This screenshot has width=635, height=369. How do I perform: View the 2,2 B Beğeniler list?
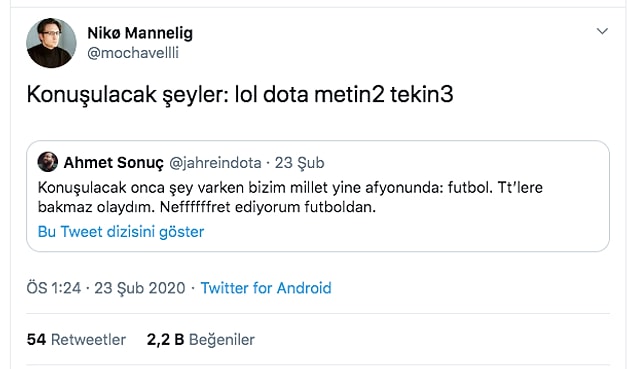200,339
